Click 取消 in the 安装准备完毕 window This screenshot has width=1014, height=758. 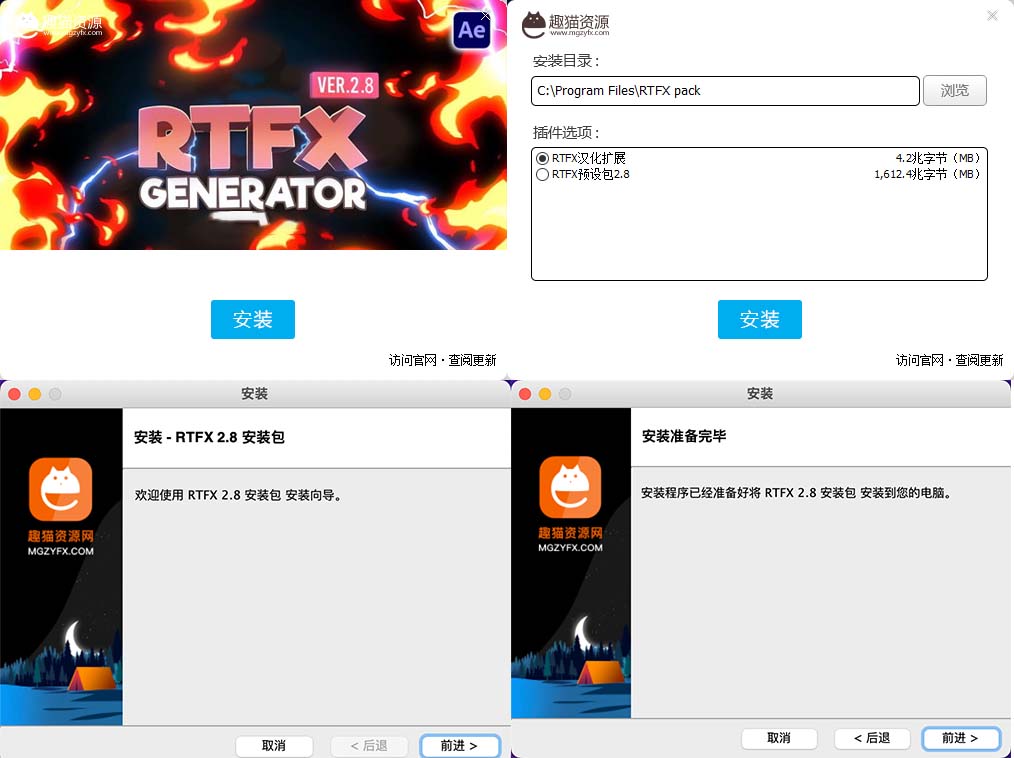pyautogui.click(x=779, y=738)
